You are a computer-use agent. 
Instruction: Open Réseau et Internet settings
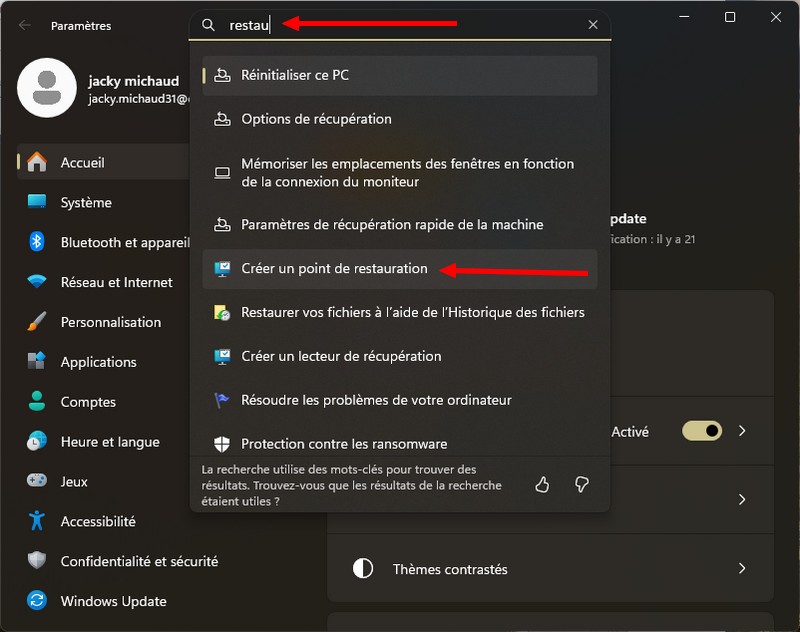pyautogui.click(x=116, y=282)
